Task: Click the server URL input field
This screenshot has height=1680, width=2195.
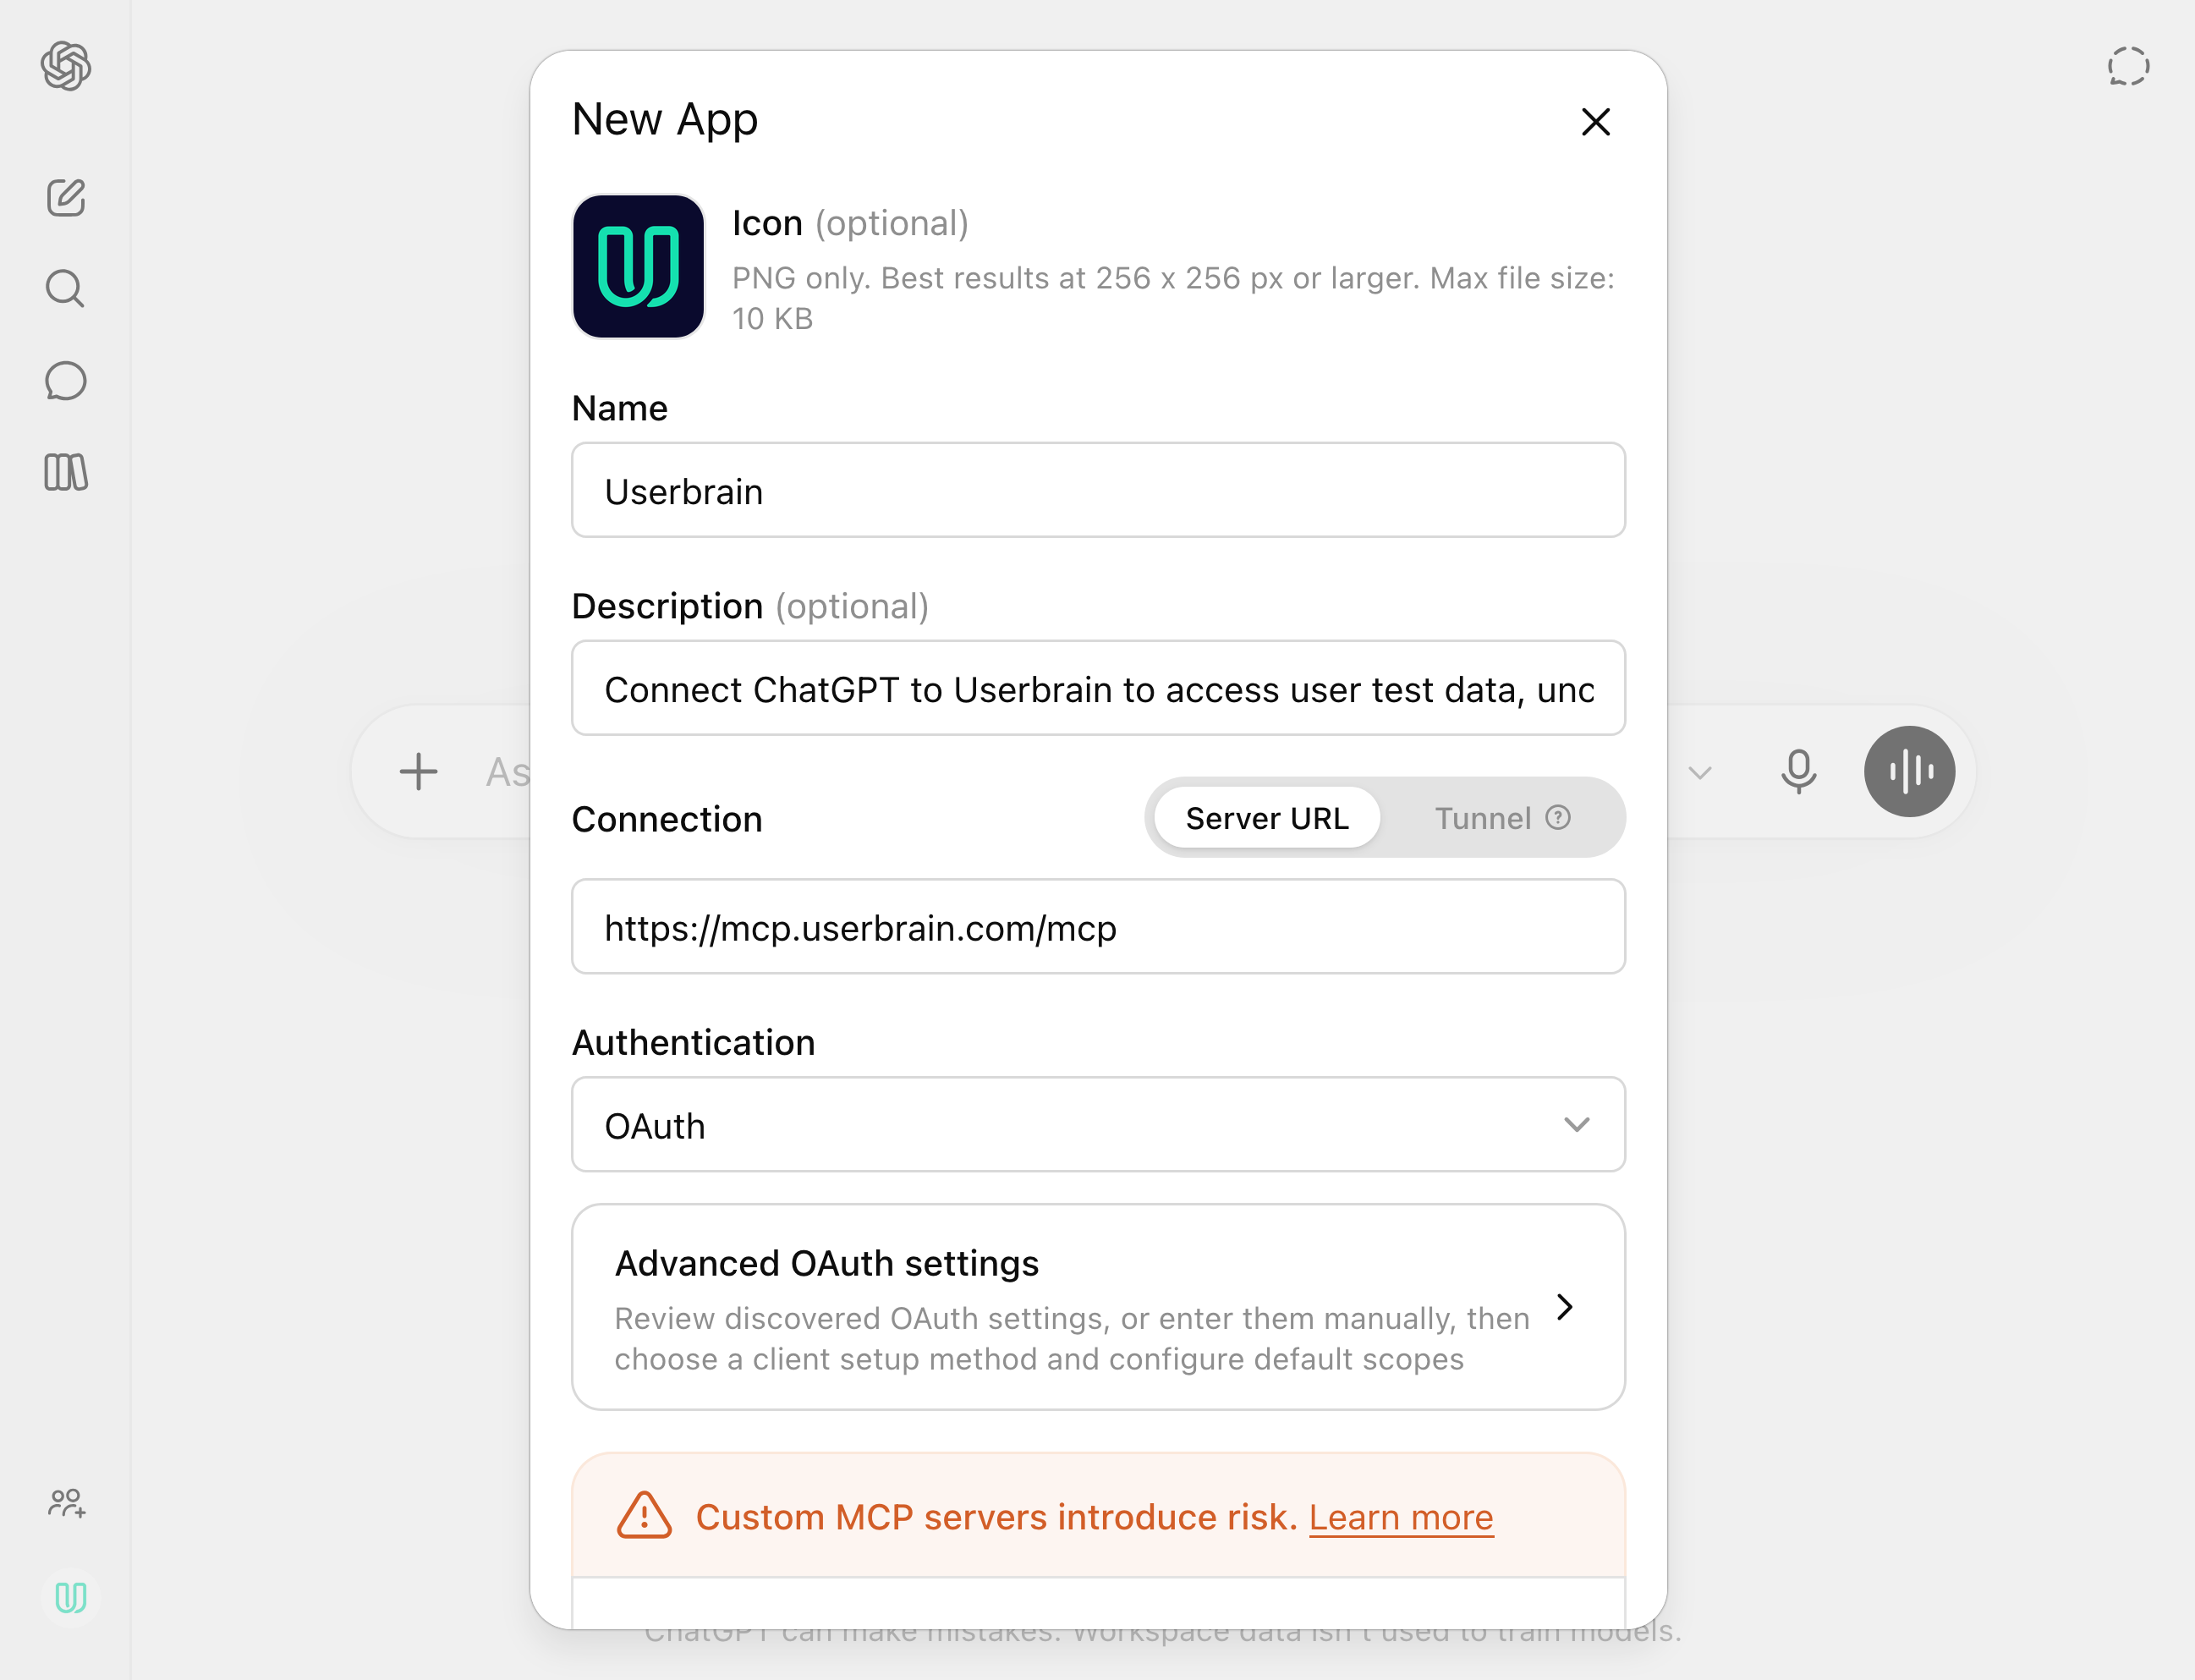Action: pyautogui.click(x=1098, y=926)
